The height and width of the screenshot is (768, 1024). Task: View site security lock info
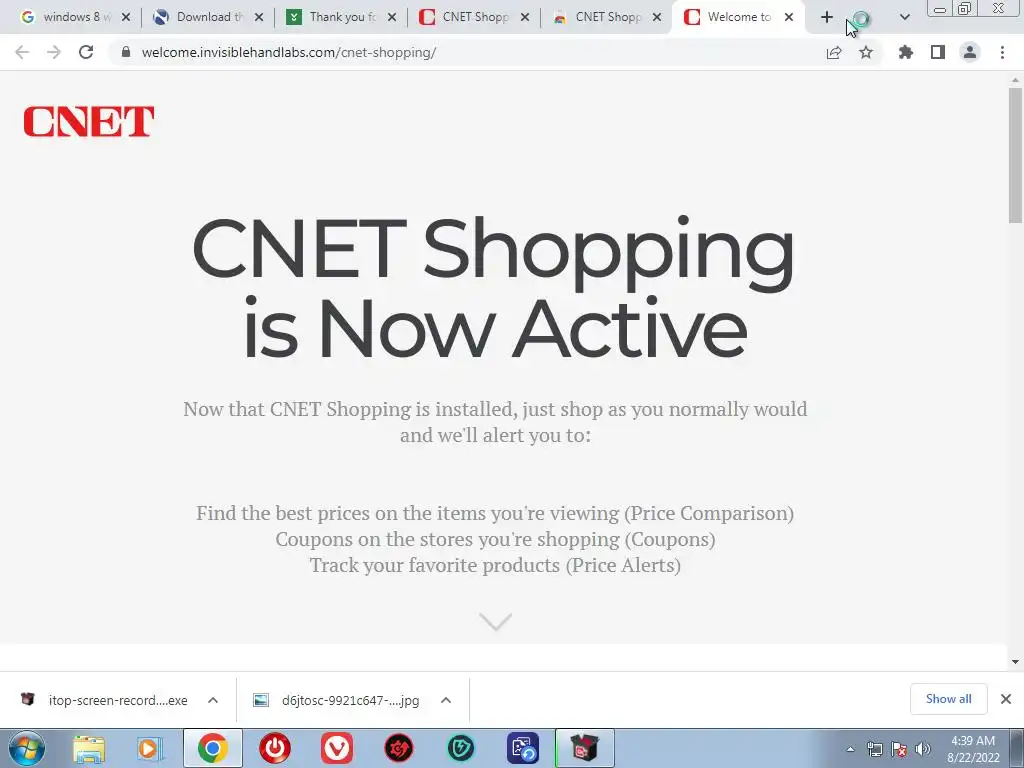pyautogui.click(x=126, y=52)
